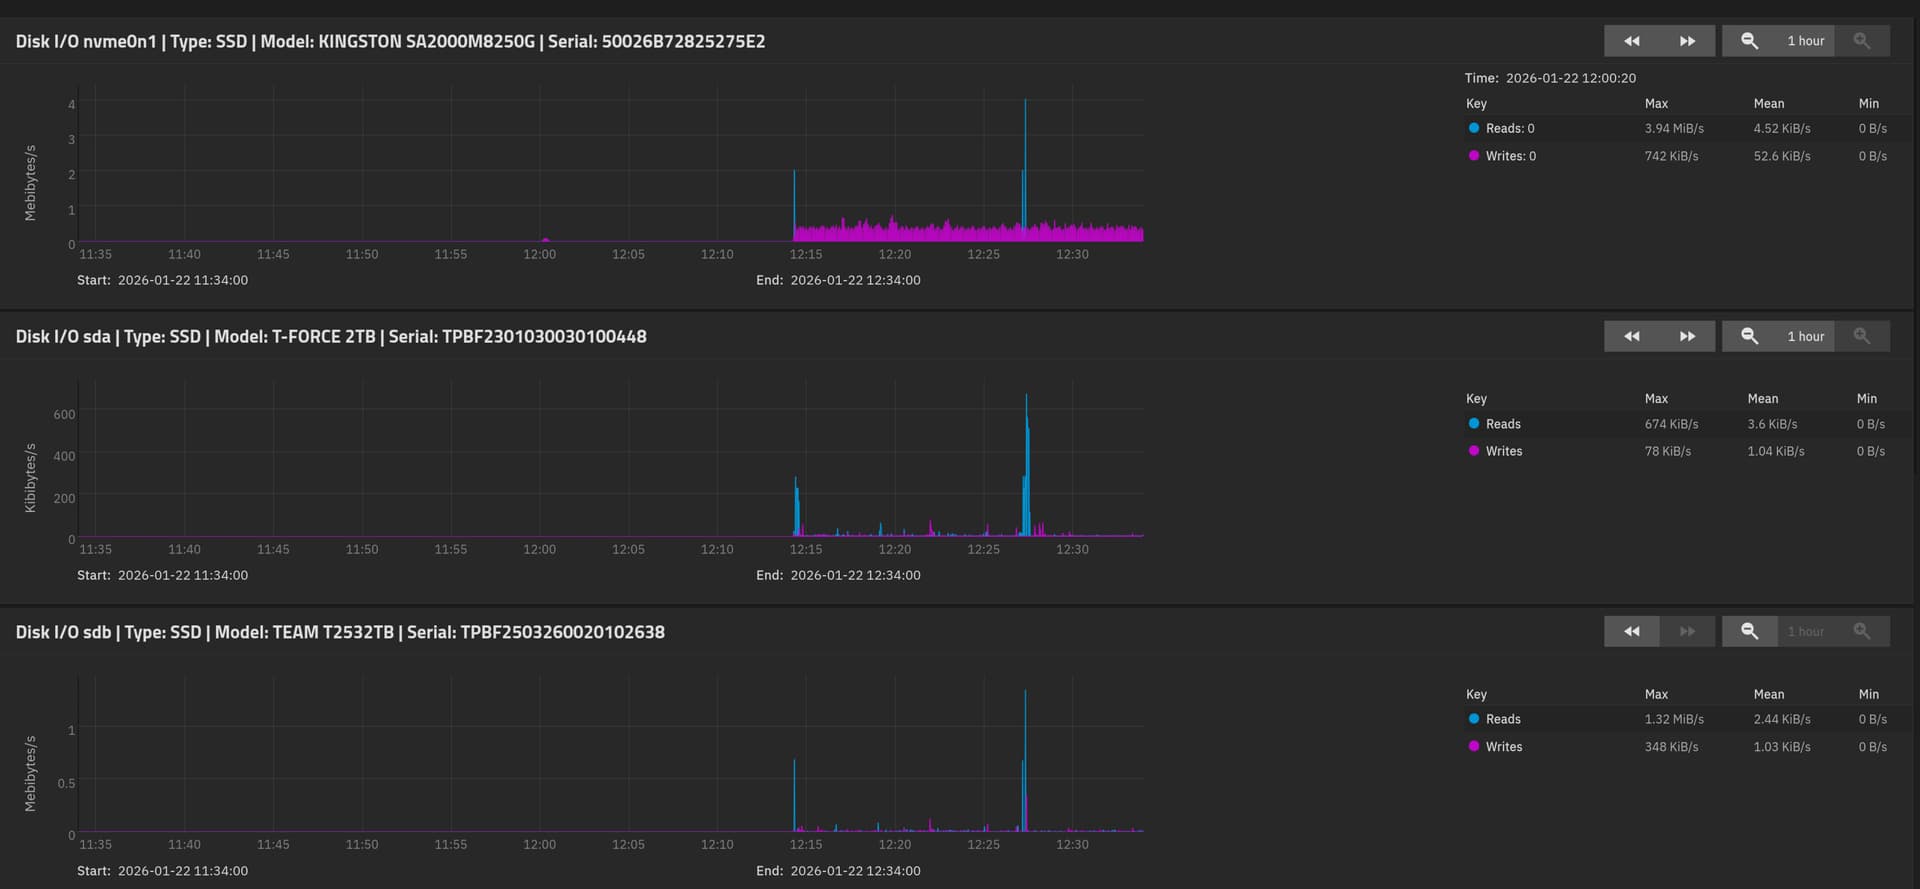Zoom in the nvme0n1 disk I/O chart
This screenshot has width=1920, height=889.
coord(1861,41)
